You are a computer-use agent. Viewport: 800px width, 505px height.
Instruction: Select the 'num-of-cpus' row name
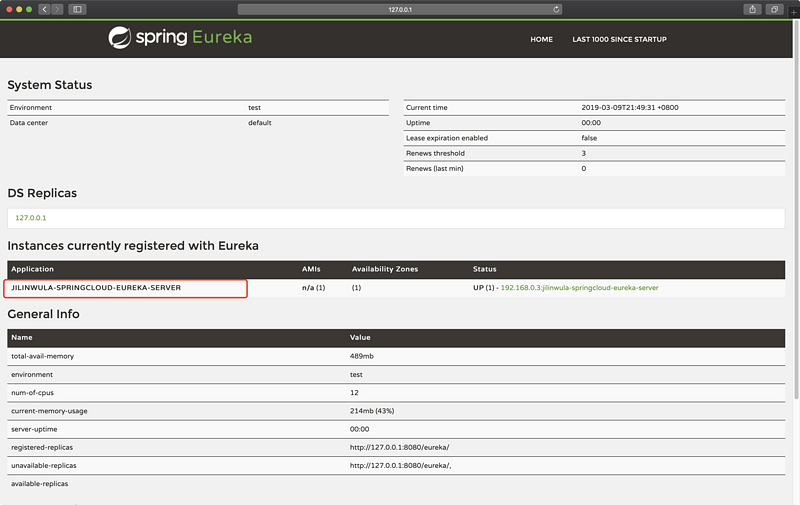(x=32, y=393)
